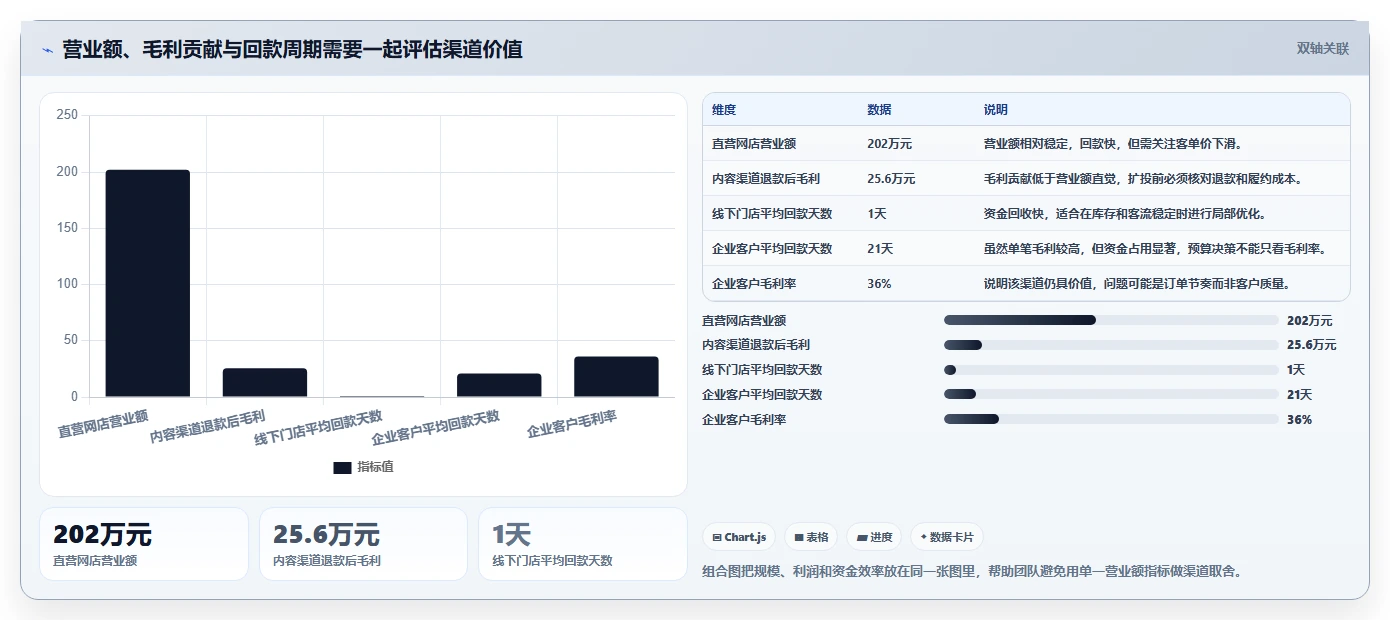The width and height of the screenshot is (1390, 620).
Task: Click the 指标值 legend label
Action: tap(376, 467)
